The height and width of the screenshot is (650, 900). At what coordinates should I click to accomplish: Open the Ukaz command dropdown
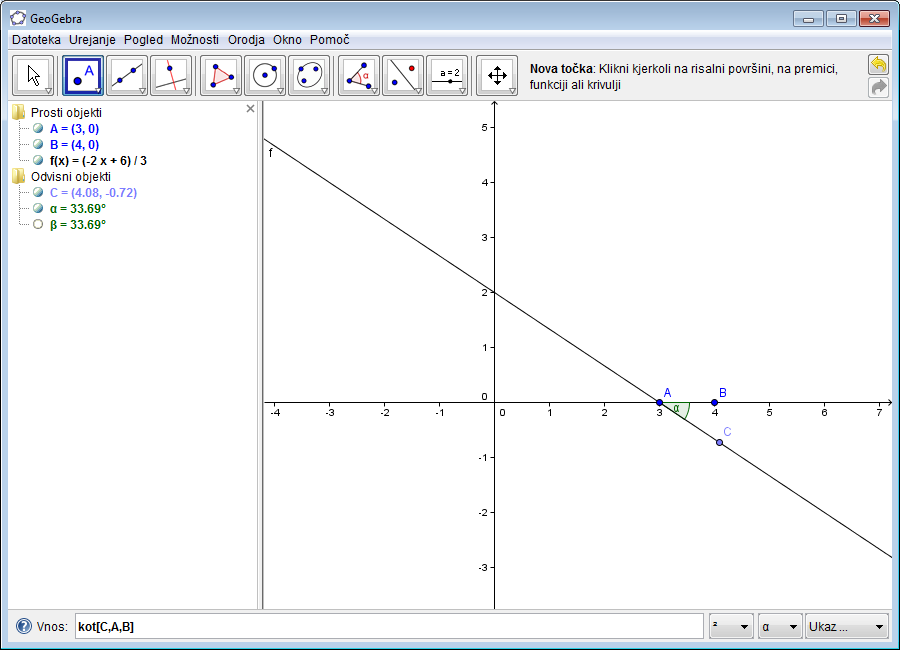click(846, 627)
